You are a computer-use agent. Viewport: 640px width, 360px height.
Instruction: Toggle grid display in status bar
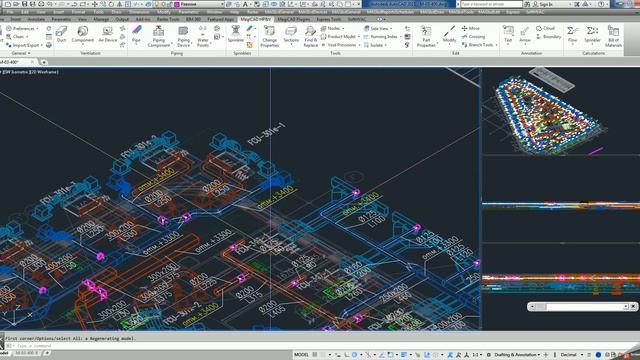click(315, 355)
